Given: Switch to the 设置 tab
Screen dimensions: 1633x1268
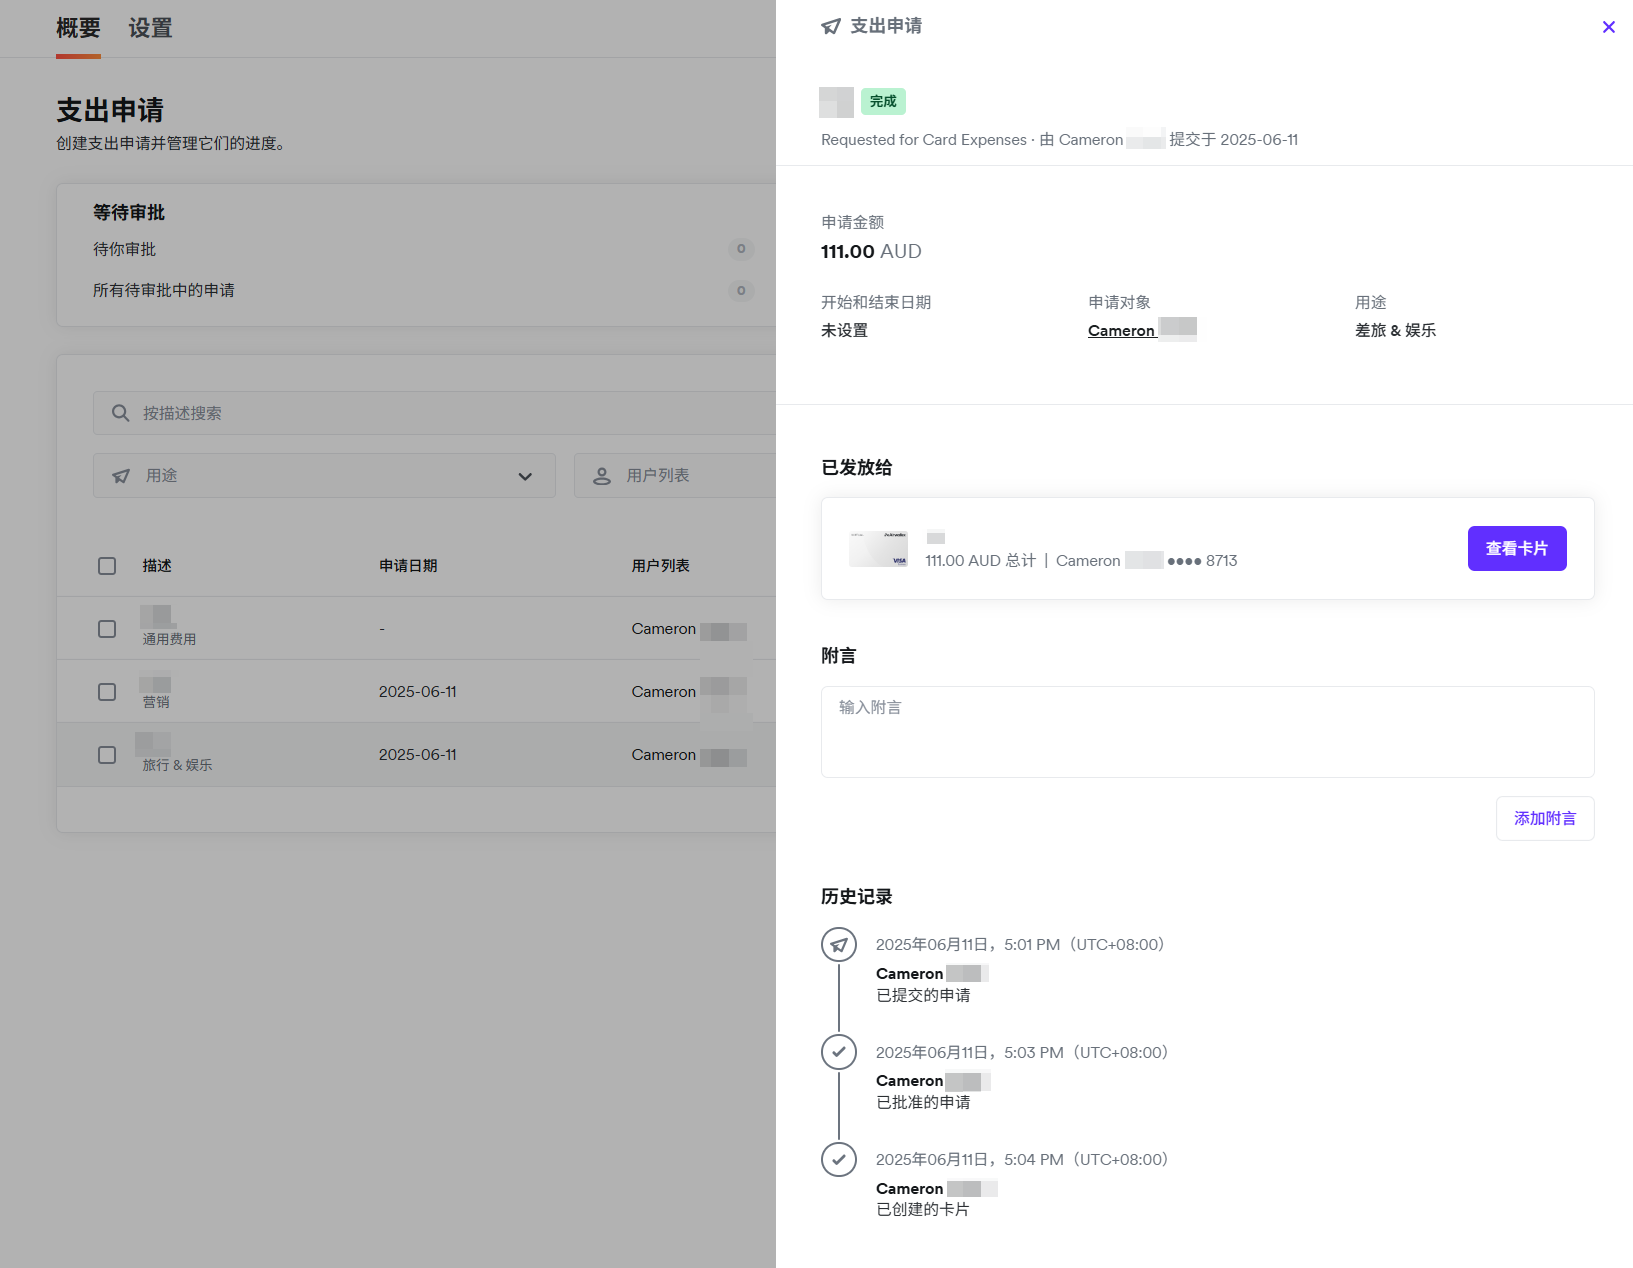Looking at the screenshot, I should click(x=150, y=28).
